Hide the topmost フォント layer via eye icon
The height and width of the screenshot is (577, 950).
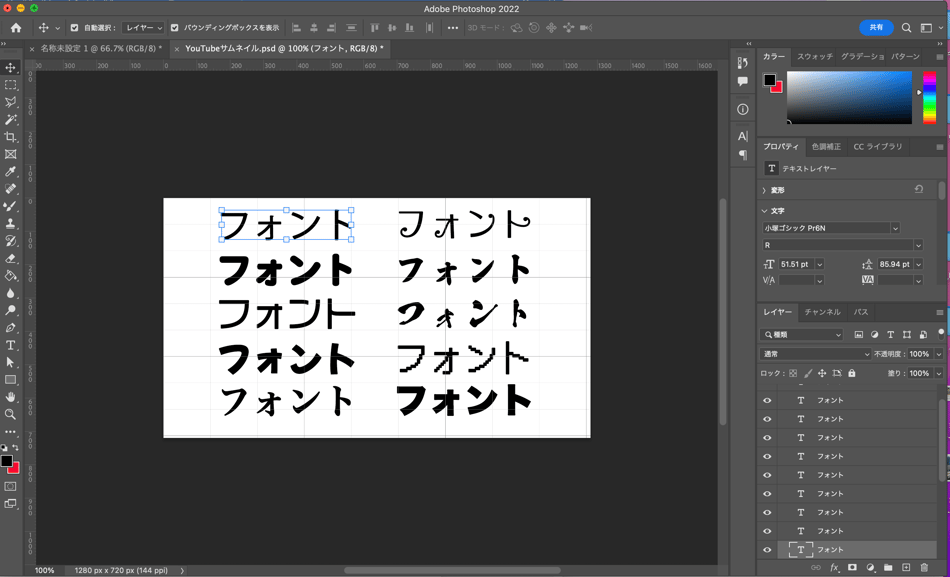point(767,400)
